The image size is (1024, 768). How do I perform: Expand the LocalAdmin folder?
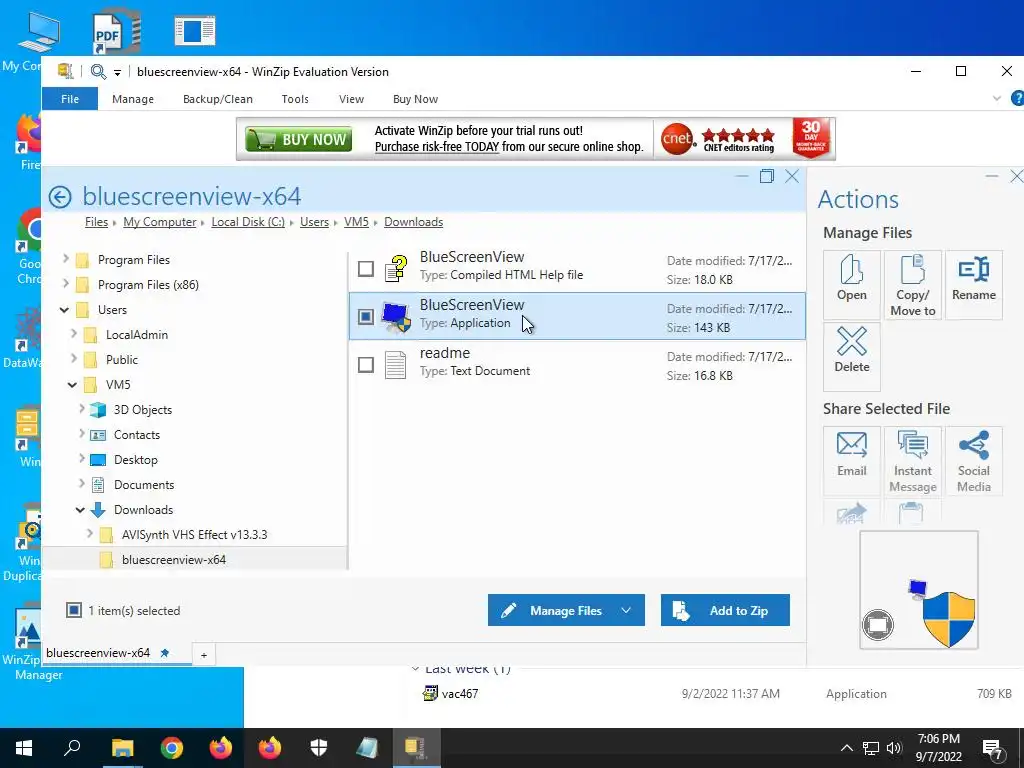(73, 334)
